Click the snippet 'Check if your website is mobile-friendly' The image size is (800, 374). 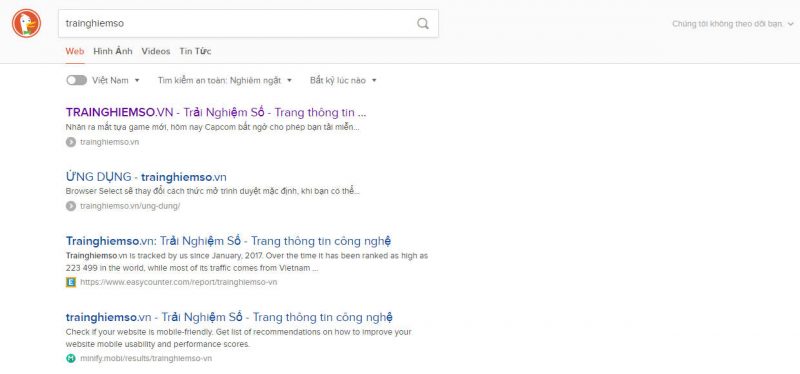(x=238, y=338)
